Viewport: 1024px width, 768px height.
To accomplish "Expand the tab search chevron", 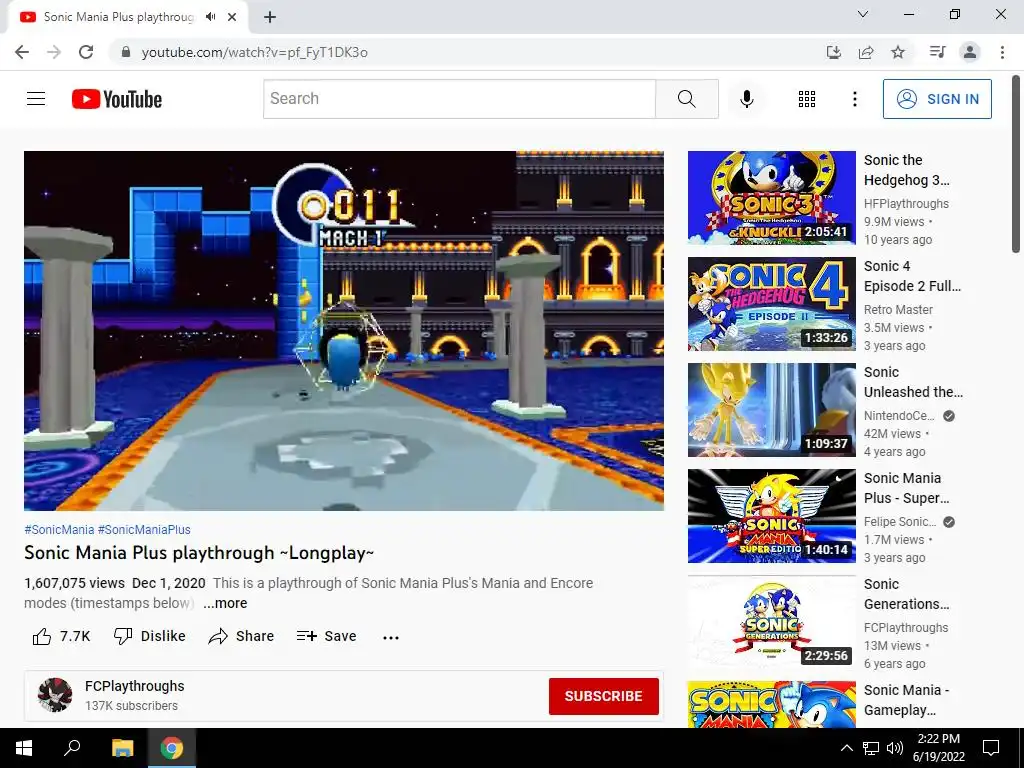I will point(863,14).
